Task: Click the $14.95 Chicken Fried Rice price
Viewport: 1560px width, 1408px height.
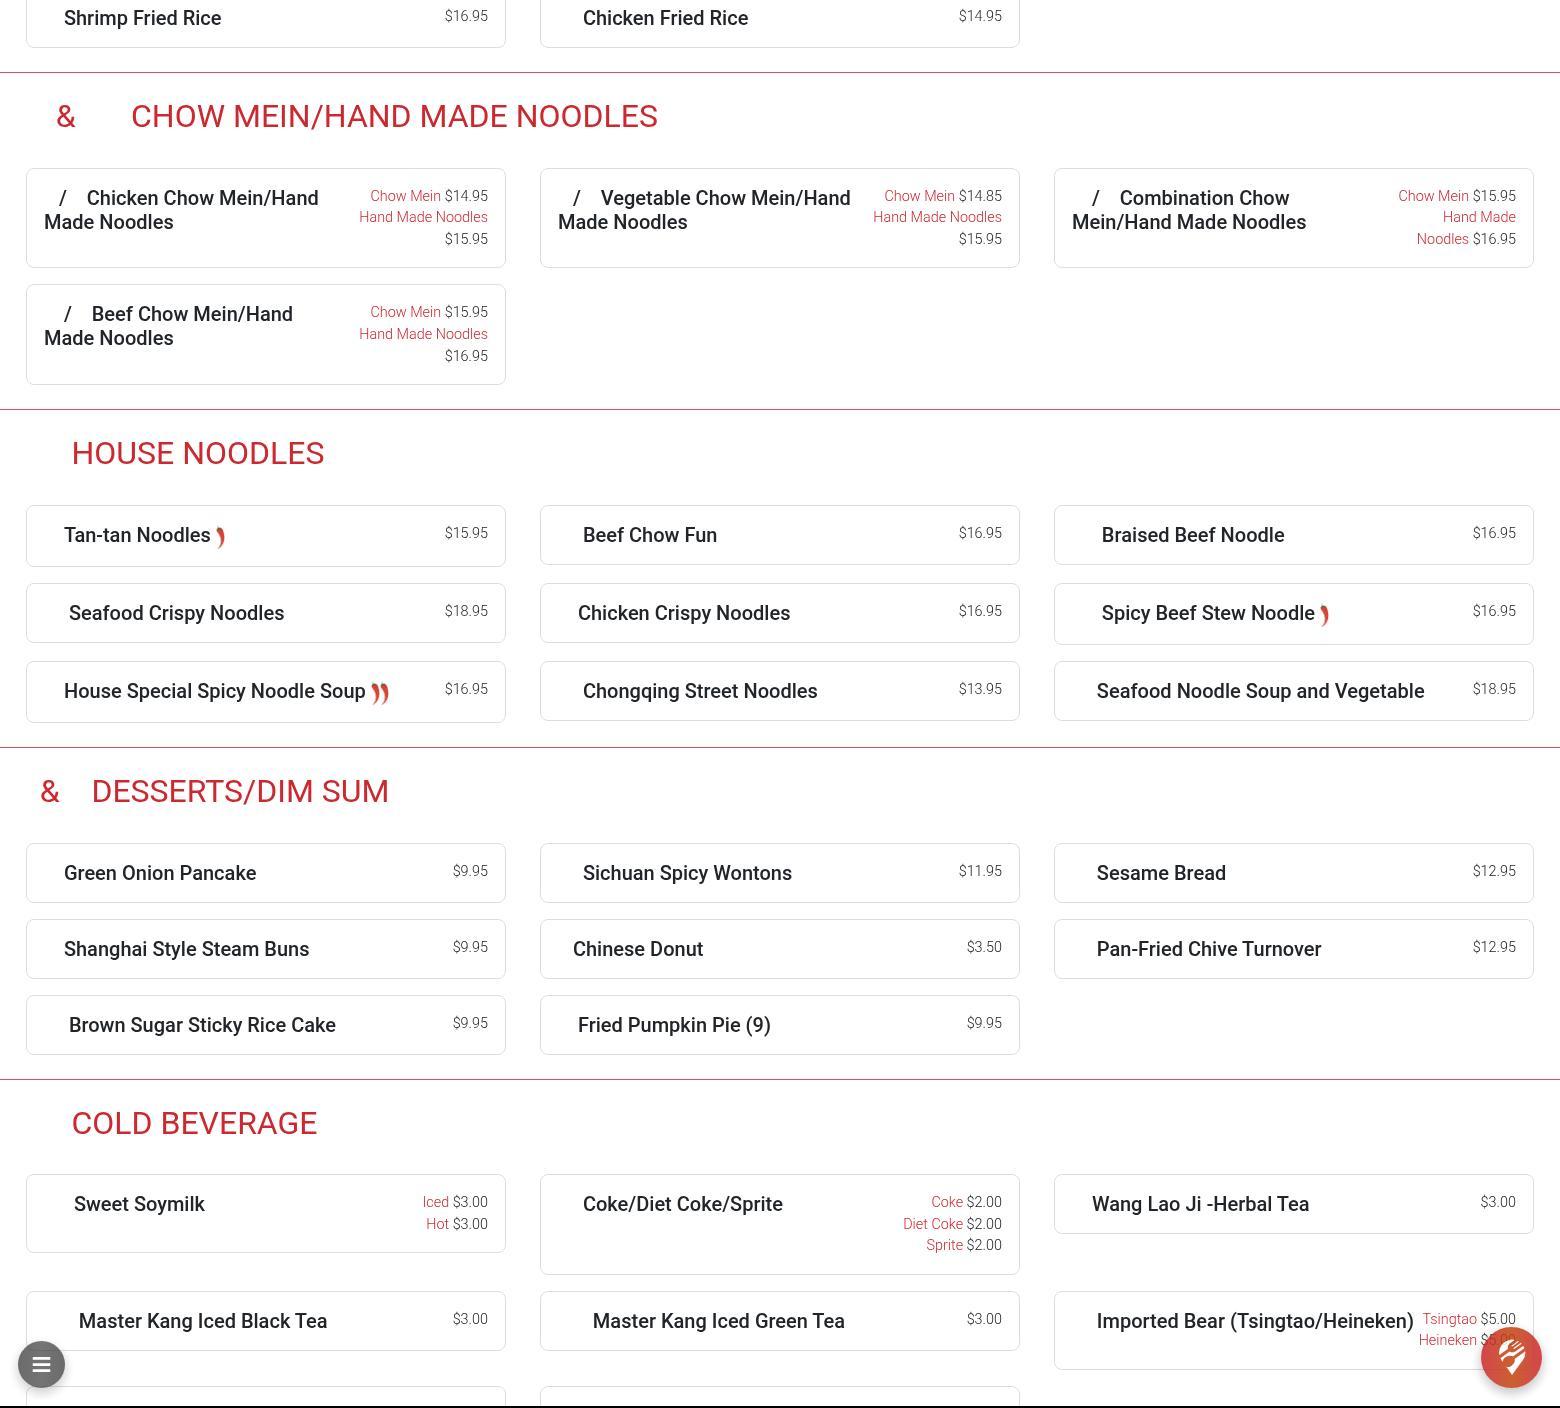Action: pos(980,16)
